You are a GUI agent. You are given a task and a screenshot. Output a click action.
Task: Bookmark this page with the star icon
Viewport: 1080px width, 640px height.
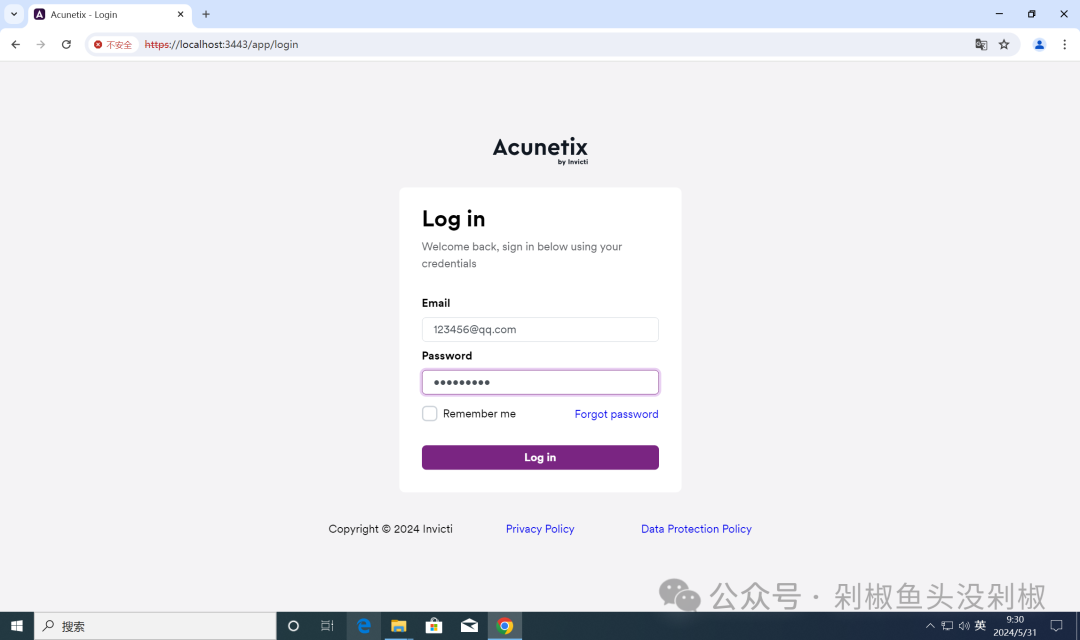coord(1004,45)
